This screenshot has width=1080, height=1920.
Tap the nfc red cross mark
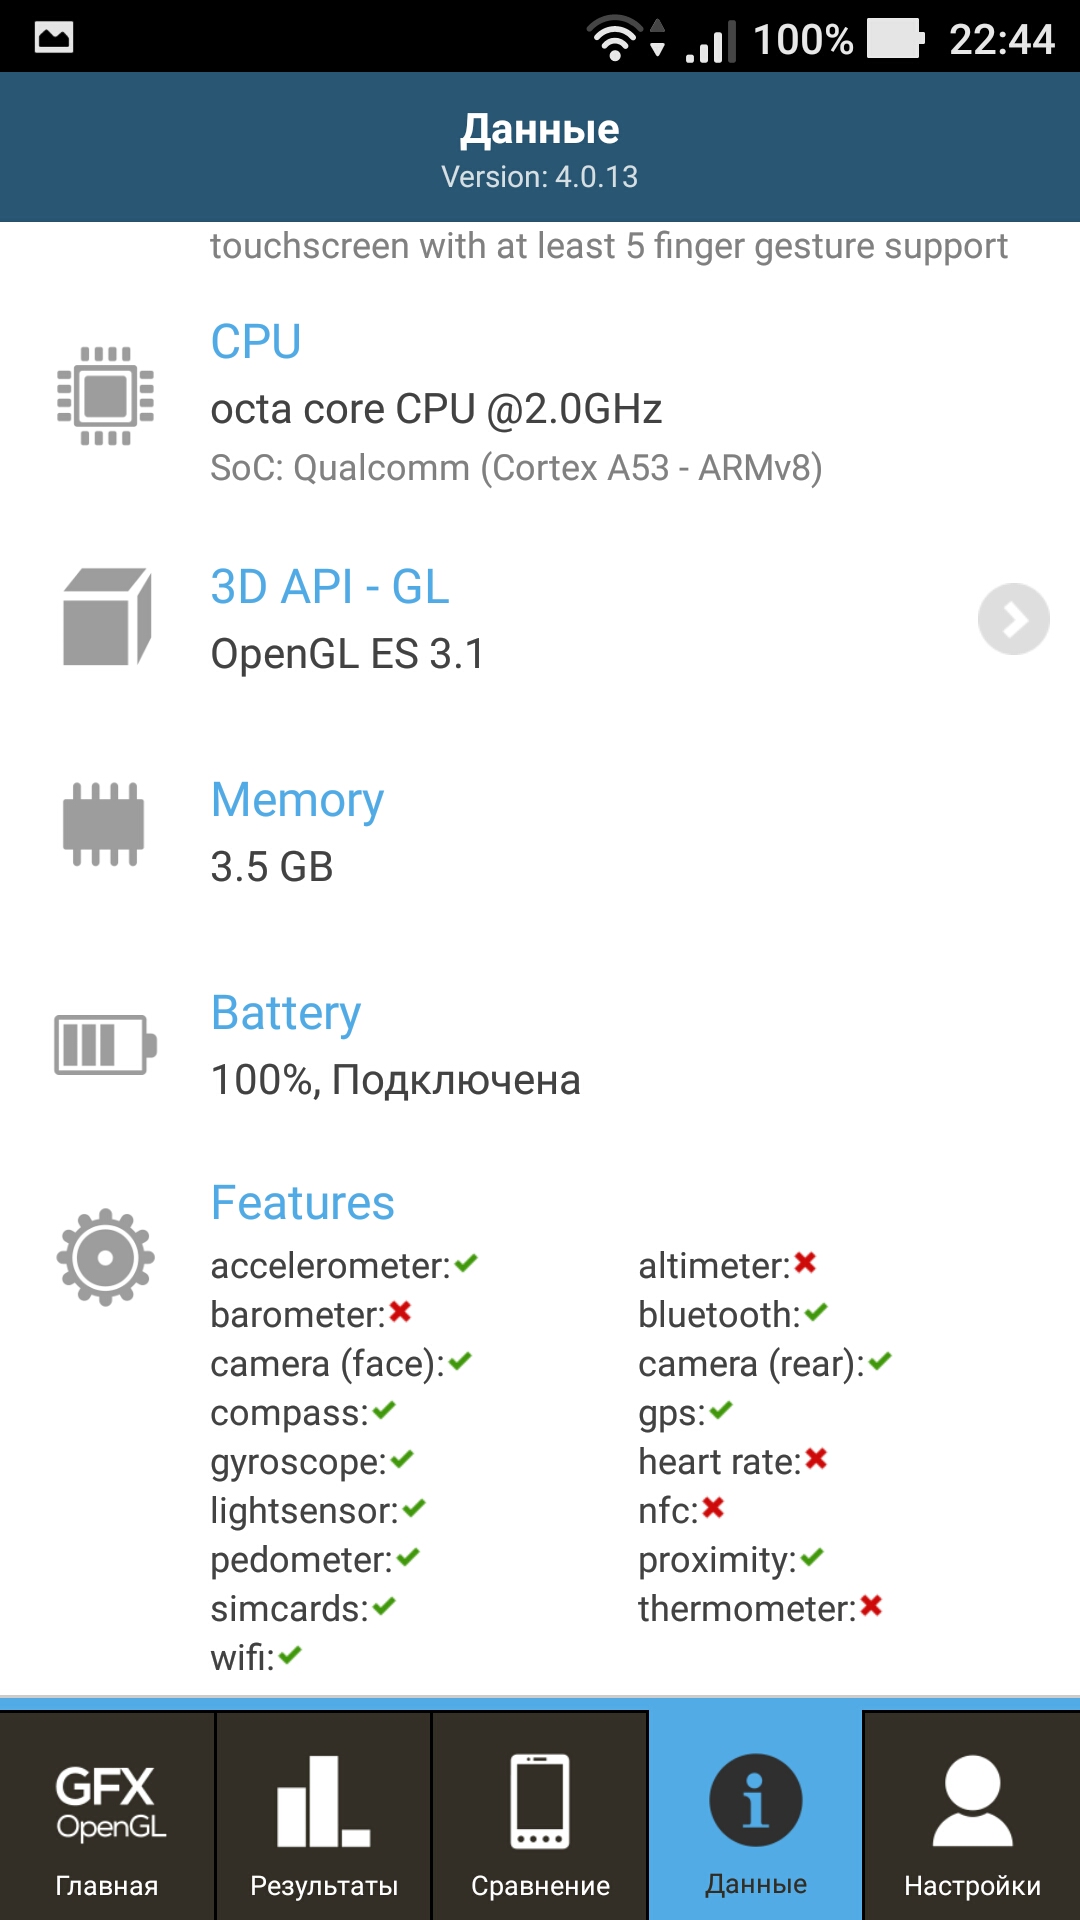tap(713, 1507)
